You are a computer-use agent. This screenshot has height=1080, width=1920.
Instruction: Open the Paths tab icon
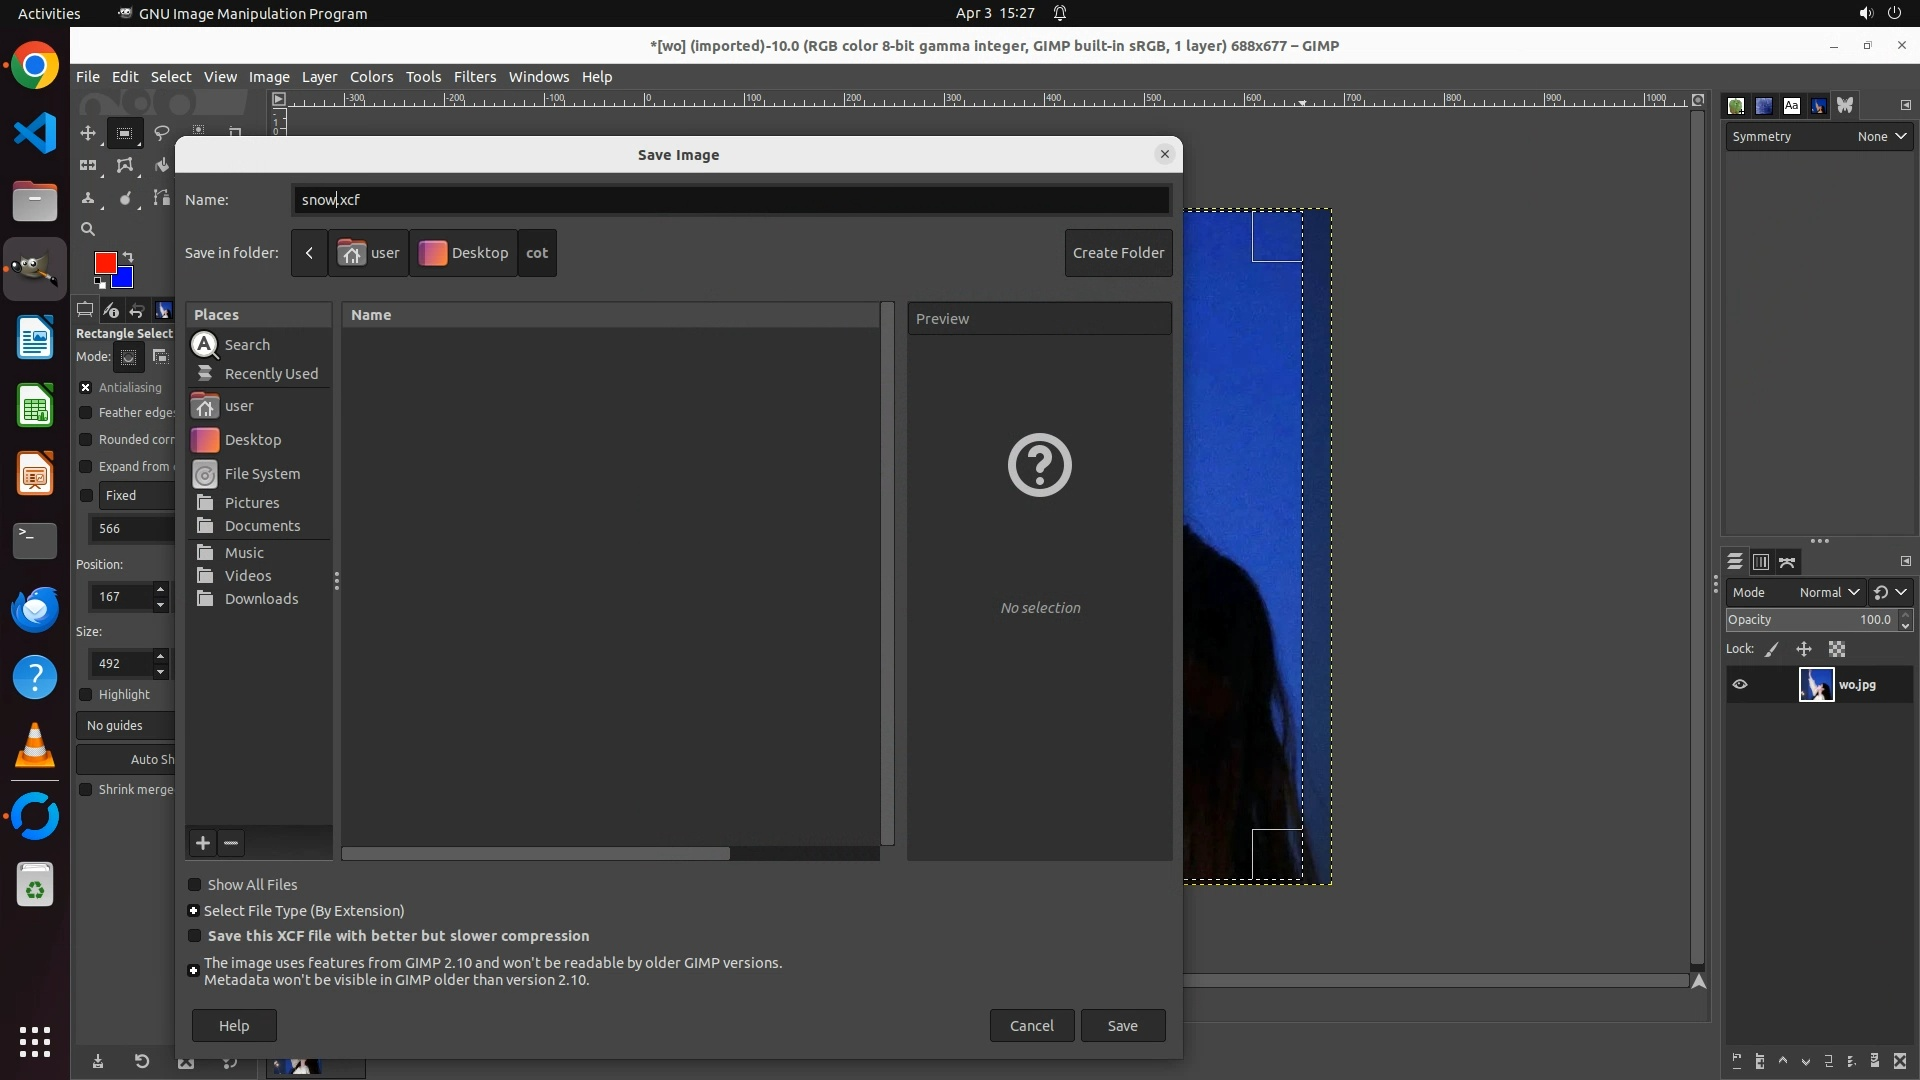(x=1787, y=562)
